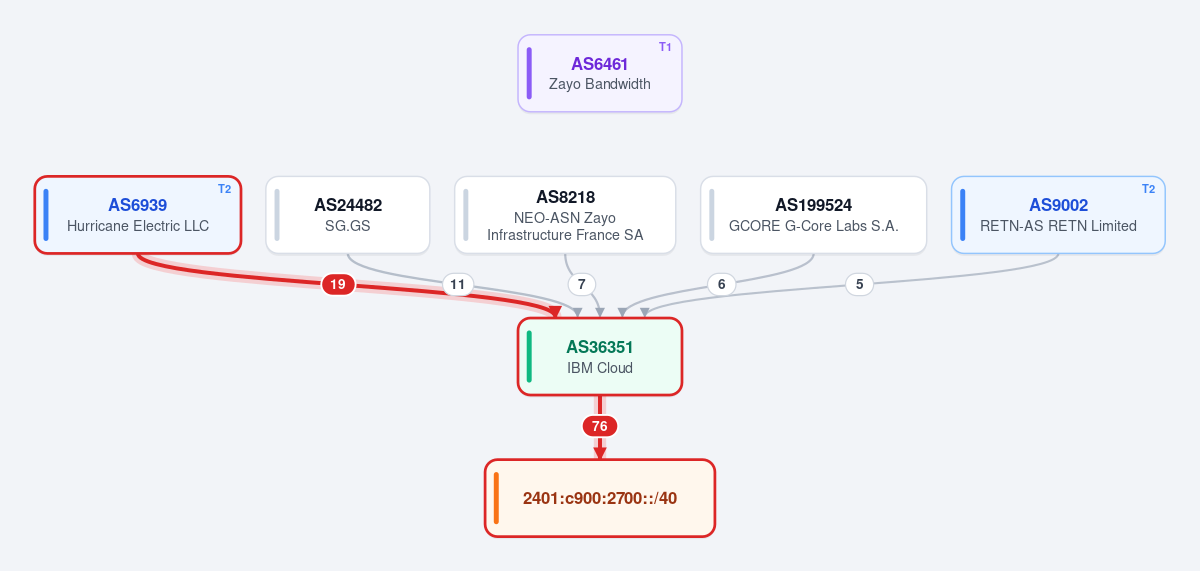The width and height of the screenshot is (1200, 571).
Task: Open the AS24482 SG.GS node
Action: (348, 215)
